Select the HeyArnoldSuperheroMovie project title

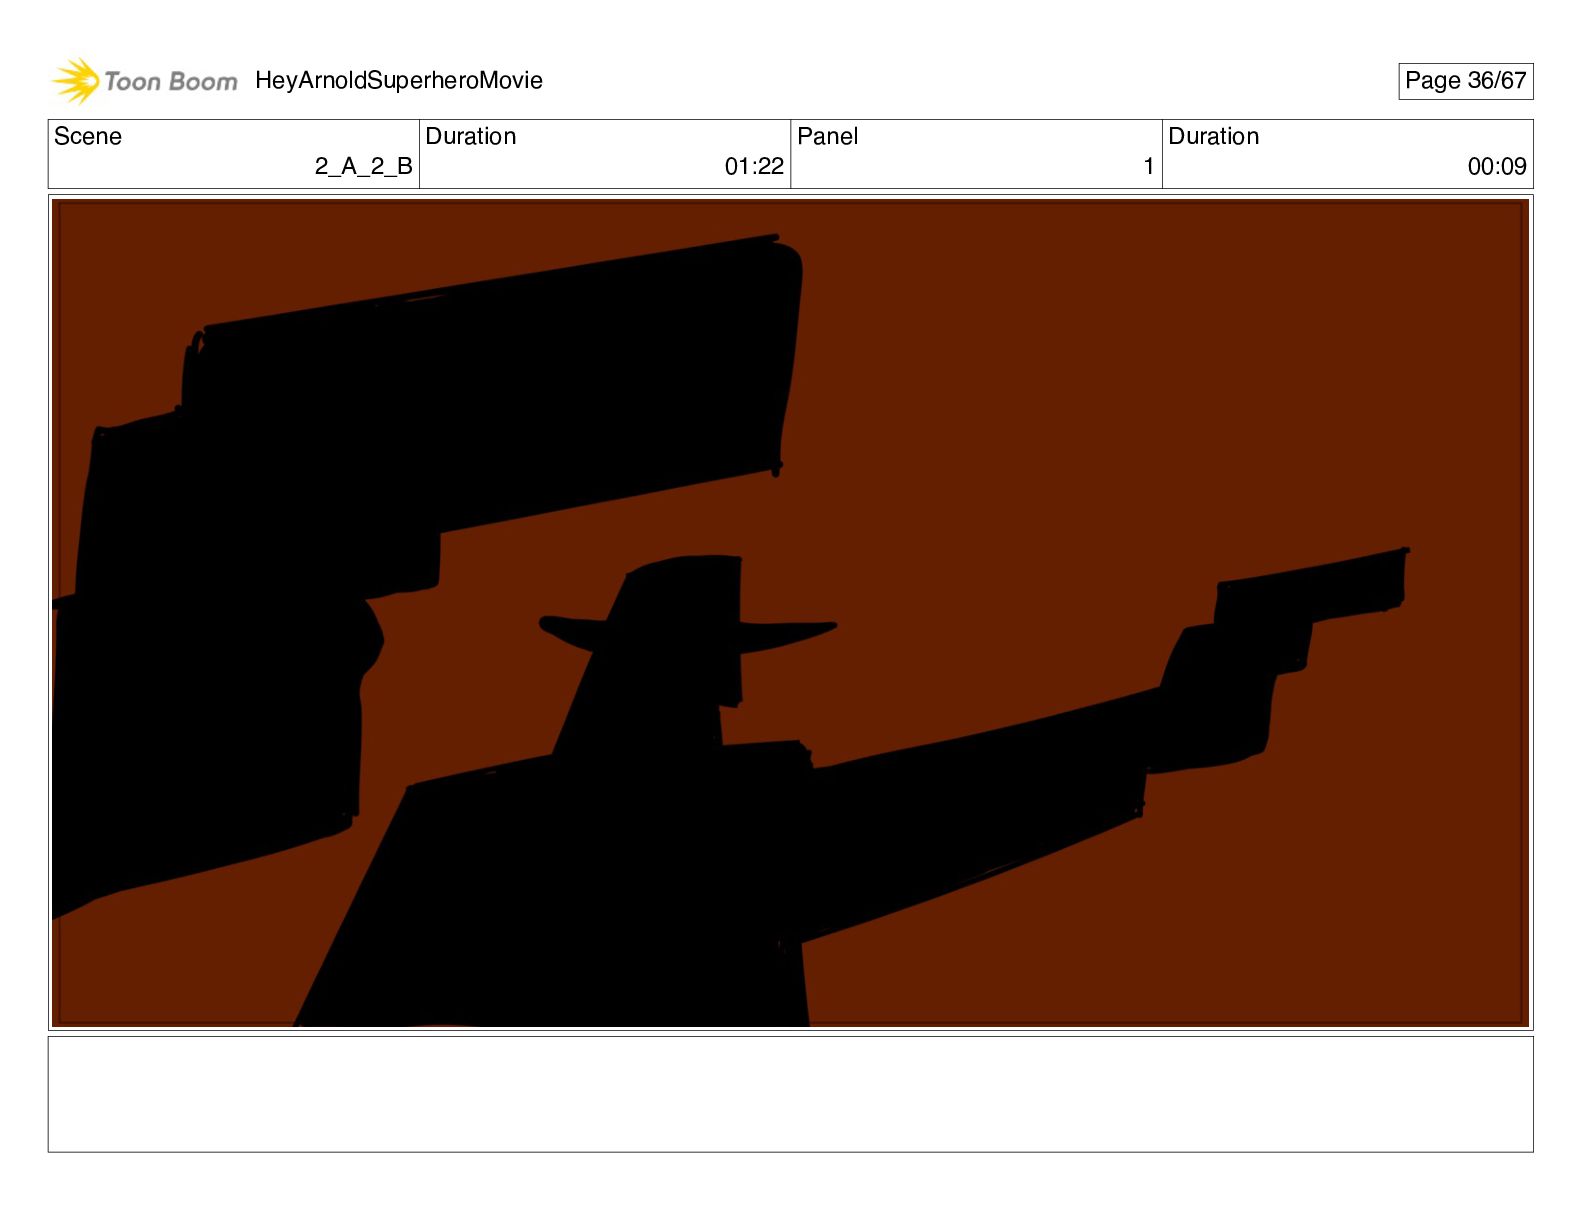click(x=399, y=80)
